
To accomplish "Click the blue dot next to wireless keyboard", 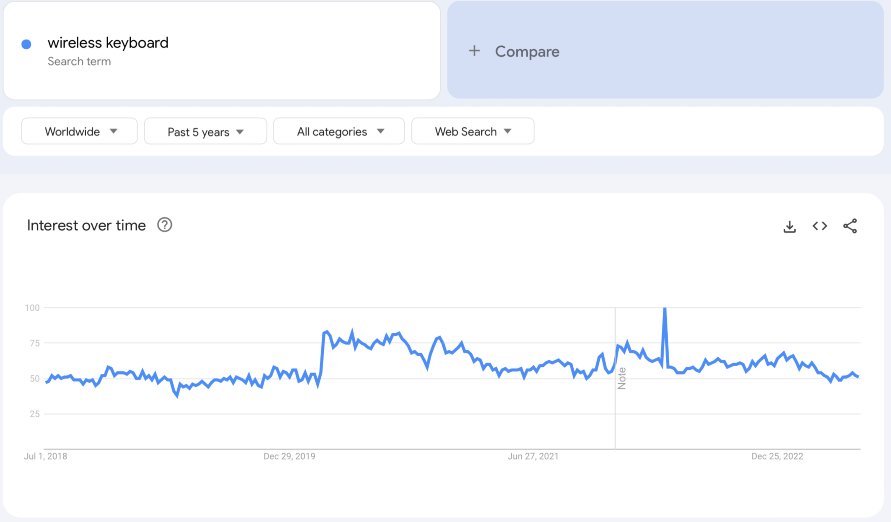I will pos(26,44).
